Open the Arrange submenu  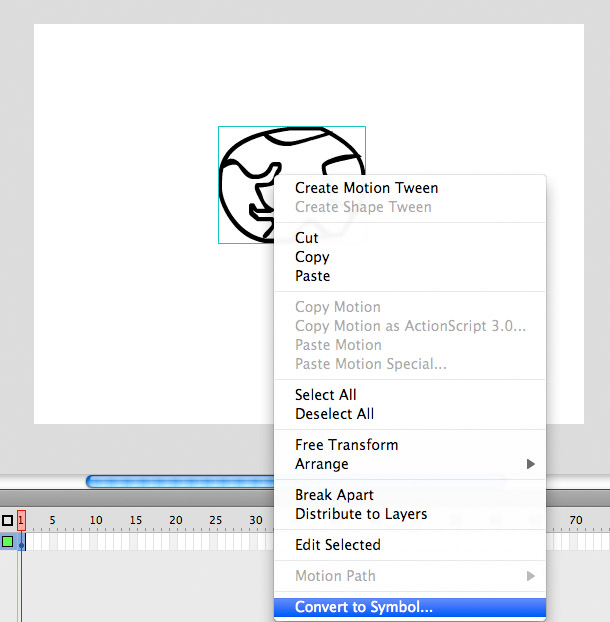point(410,464)
